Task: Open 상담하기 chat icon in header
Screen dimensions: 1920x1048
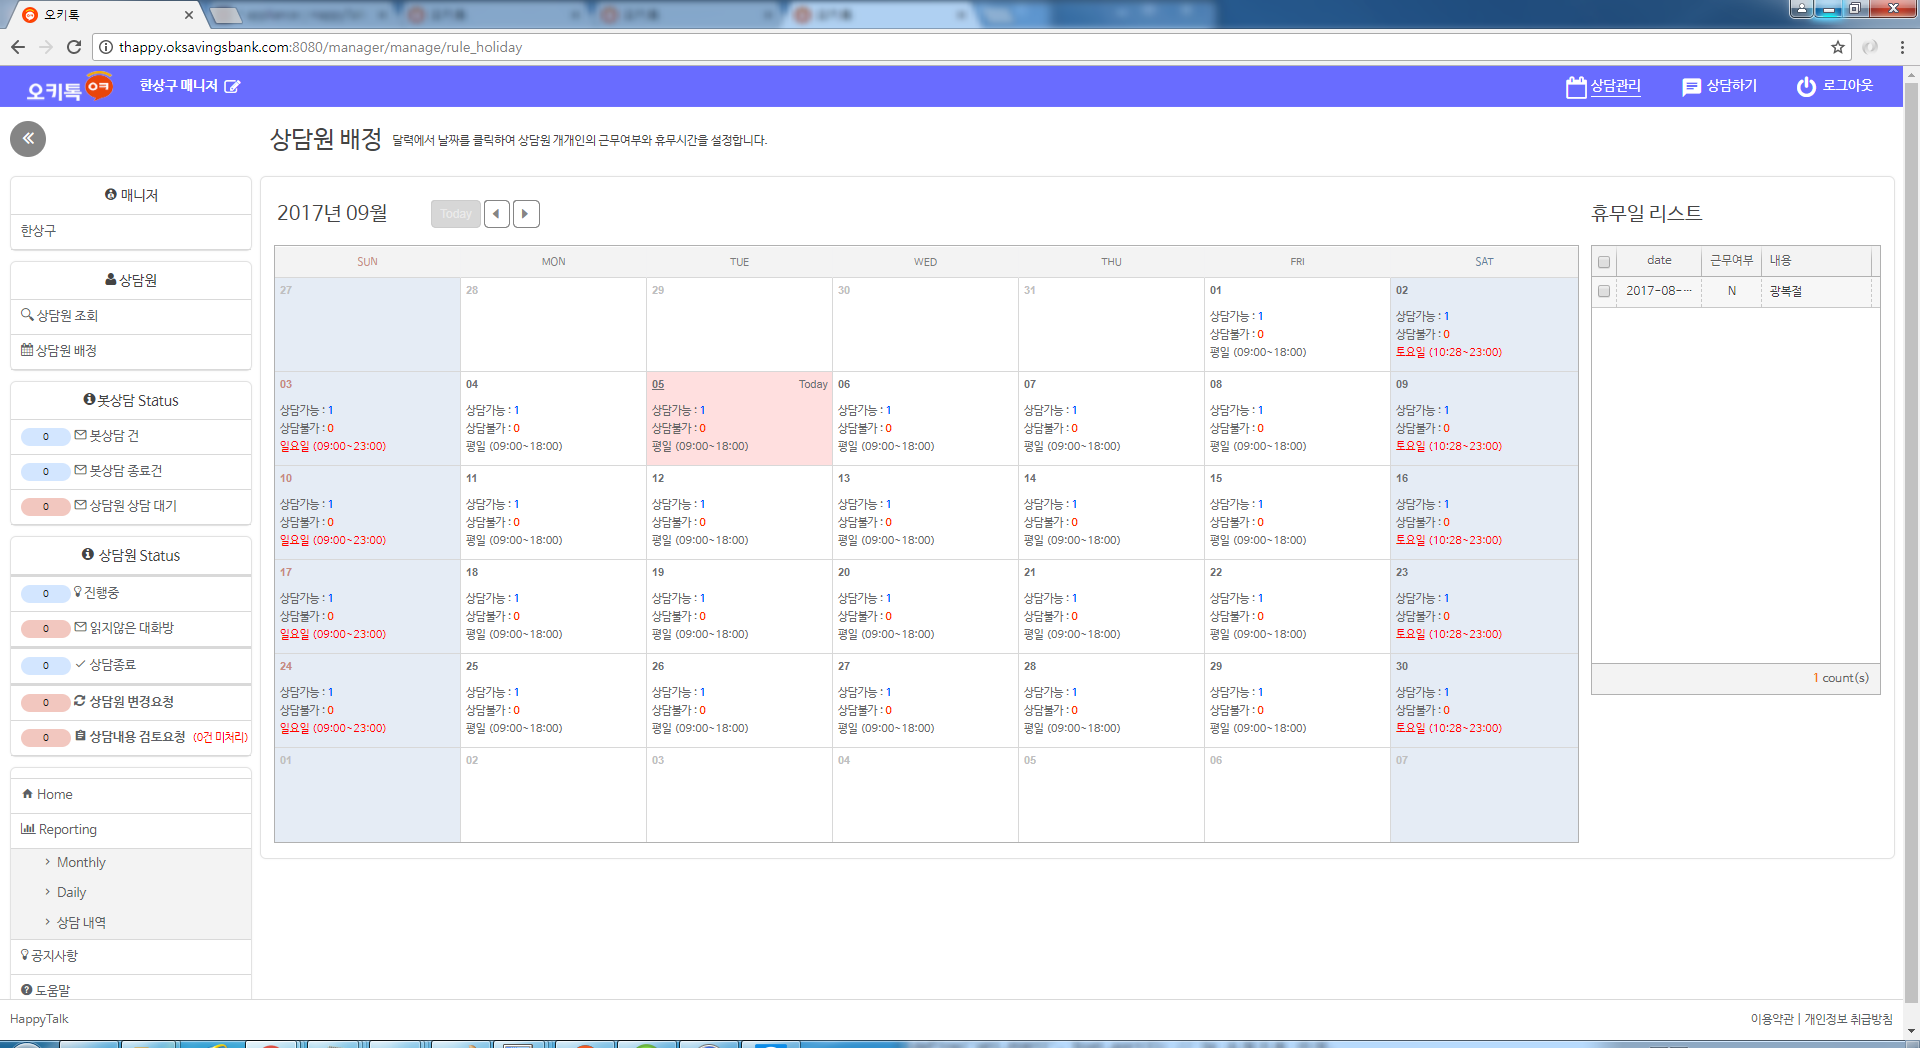Action: (x=1691, y=87)
